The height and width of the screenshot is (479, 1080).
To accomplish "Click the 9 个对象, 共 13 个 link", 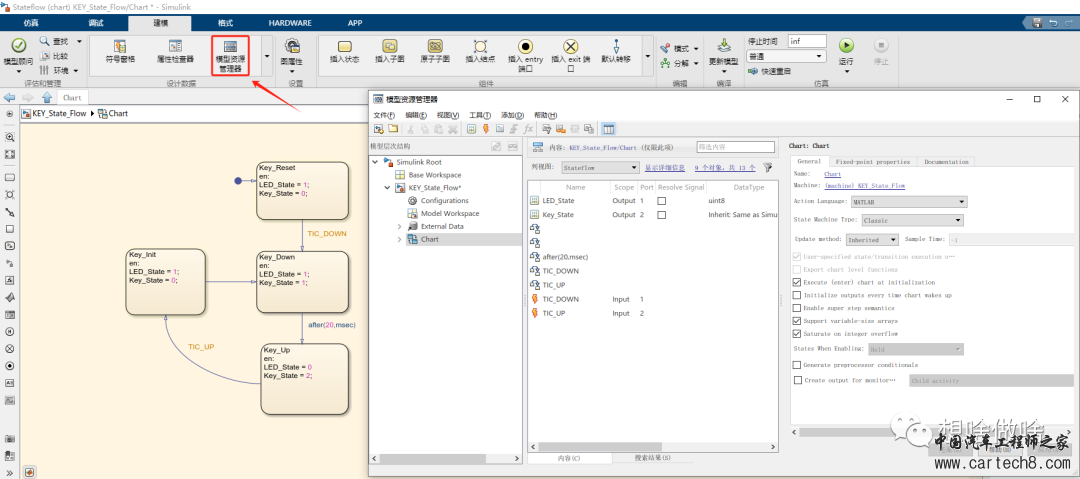I will [725, 167].
